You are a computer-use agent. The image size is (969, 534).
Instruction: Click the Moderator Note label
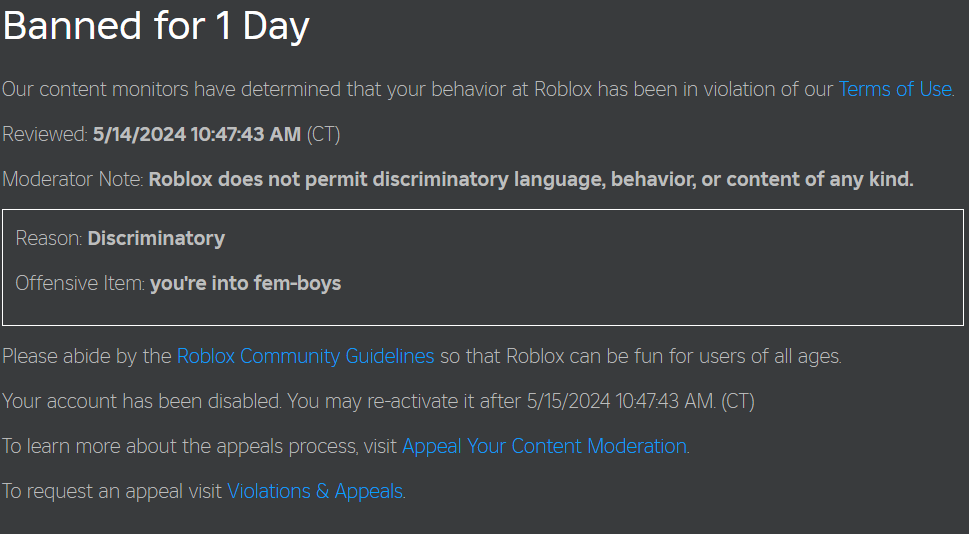[72, 180]
